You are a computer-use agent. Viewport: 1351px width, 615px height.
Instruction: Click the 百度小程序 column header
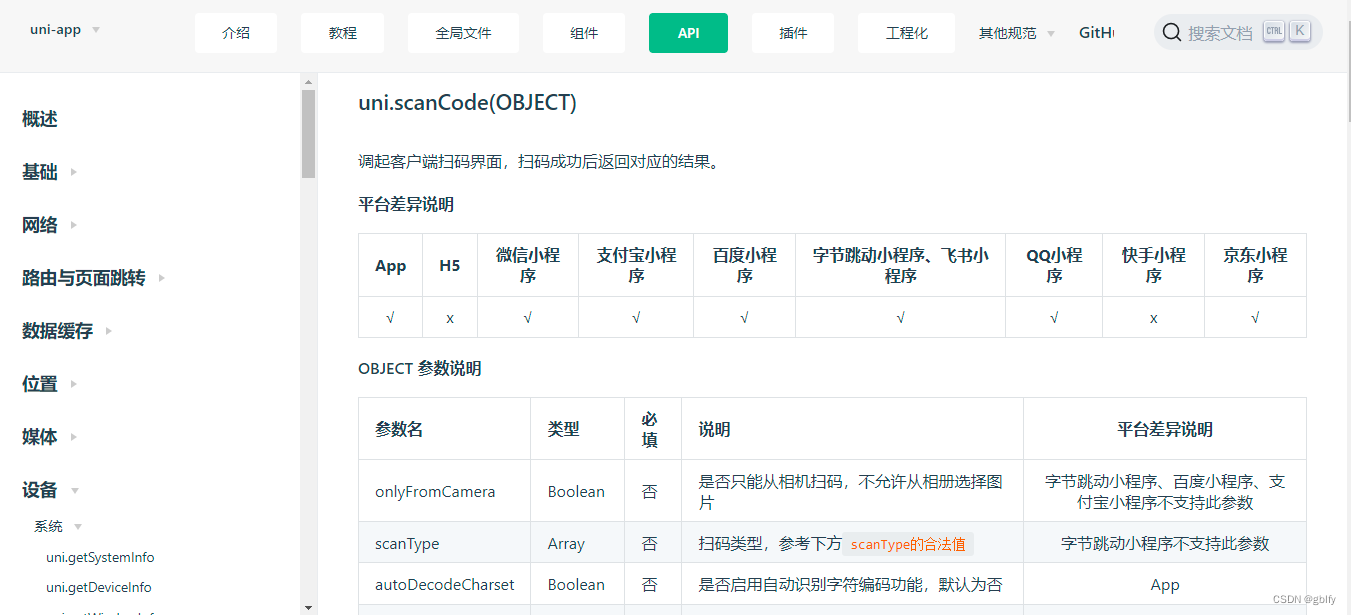click(x=745, y=265)
